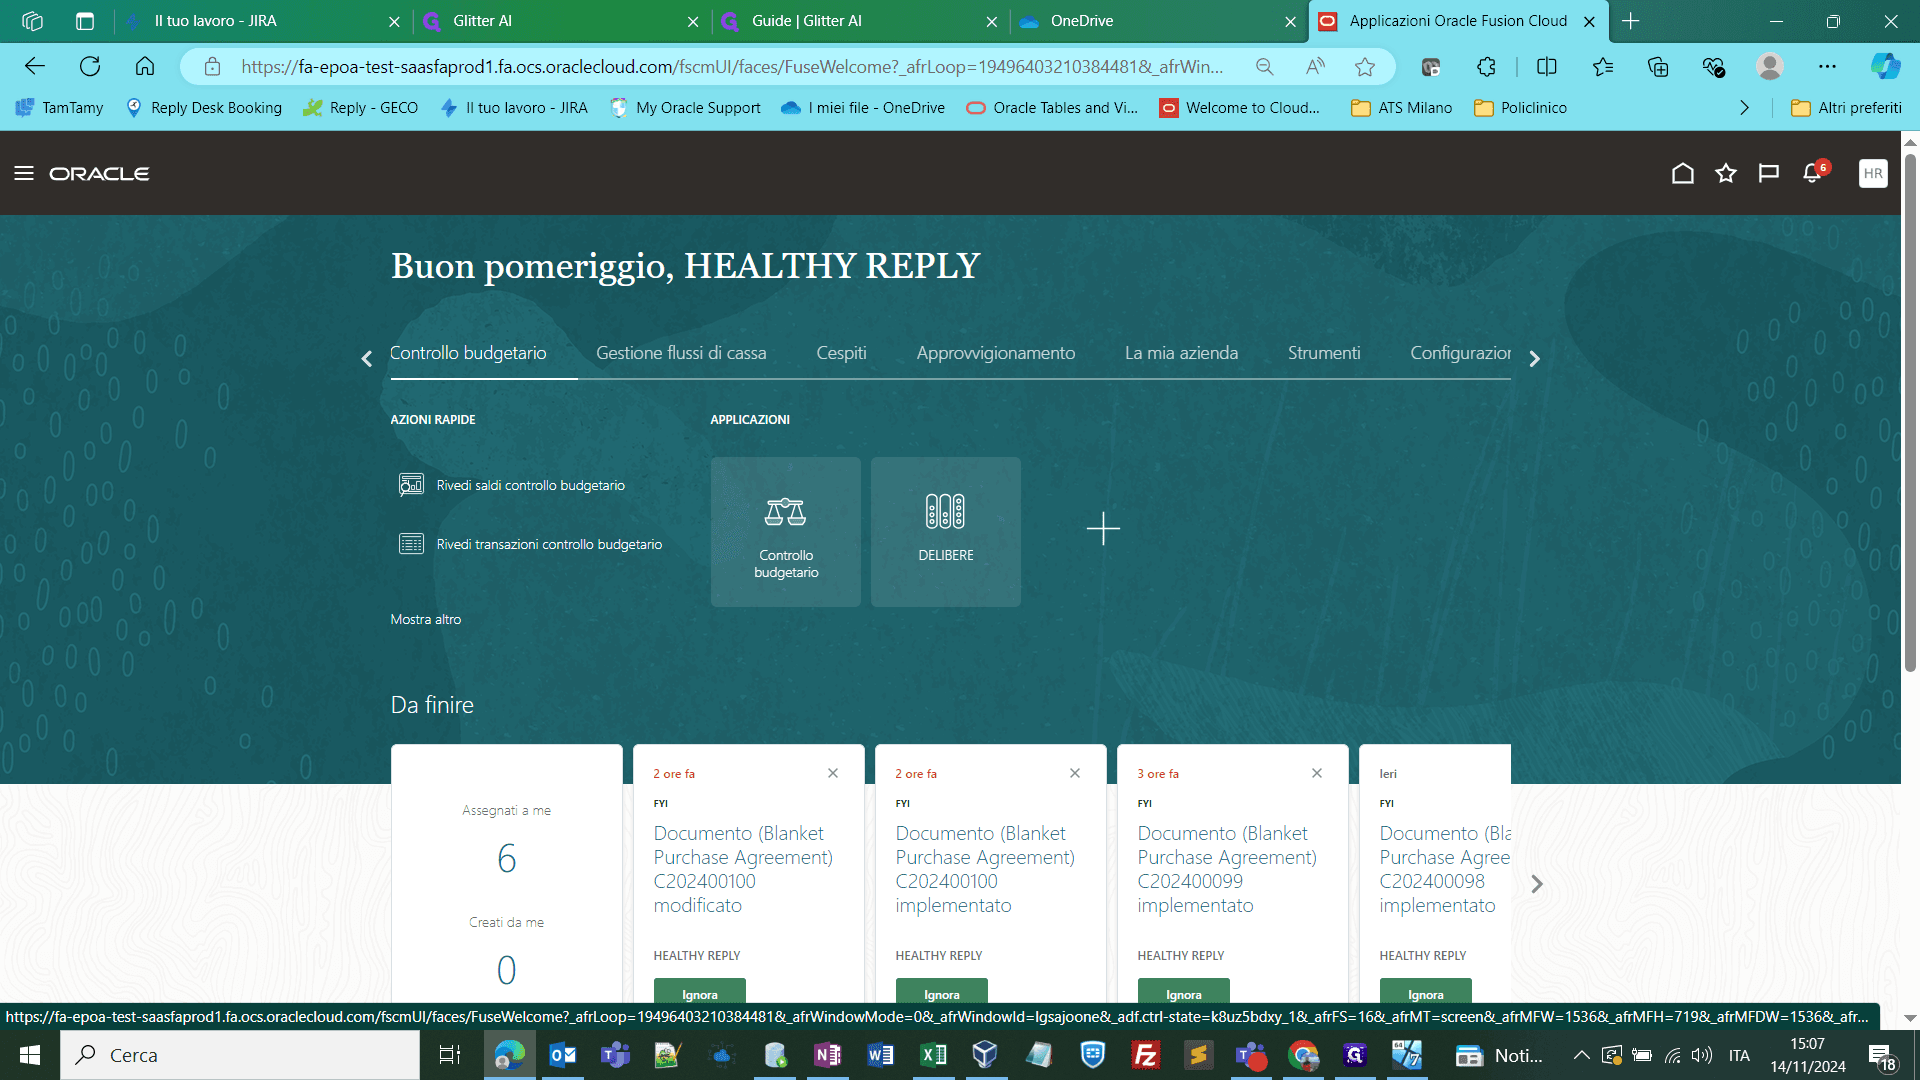Switch to the Gestione flussi di cassa tab
1920x1080 pixels.
681,353
